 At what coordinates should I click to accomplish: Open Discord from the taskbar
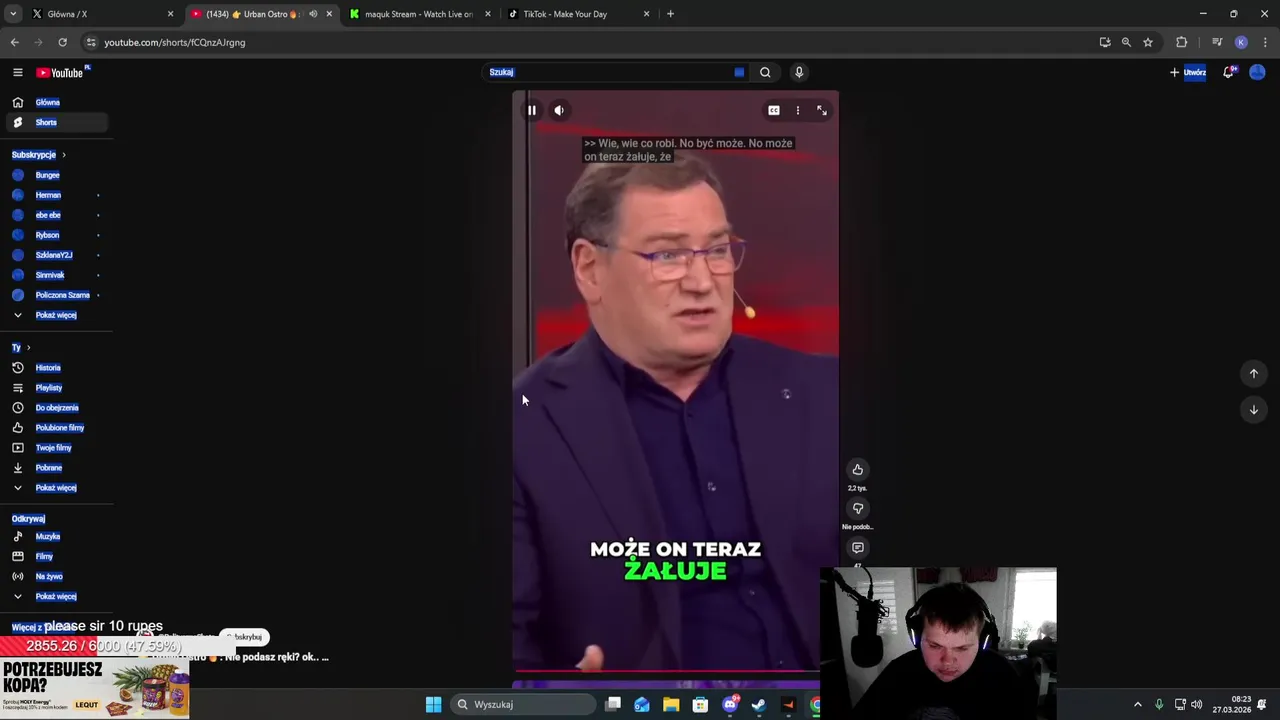point(730,704)
